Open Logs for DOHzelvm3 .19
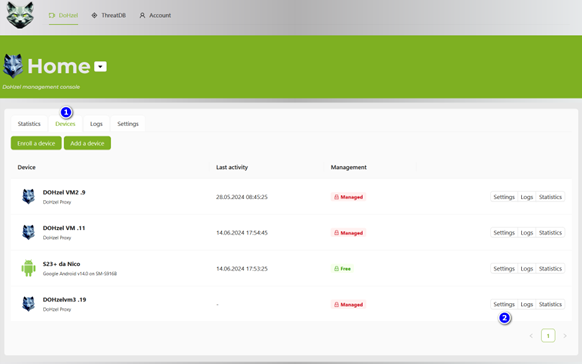Screen dimensions: 582x364 click(527, 304)
